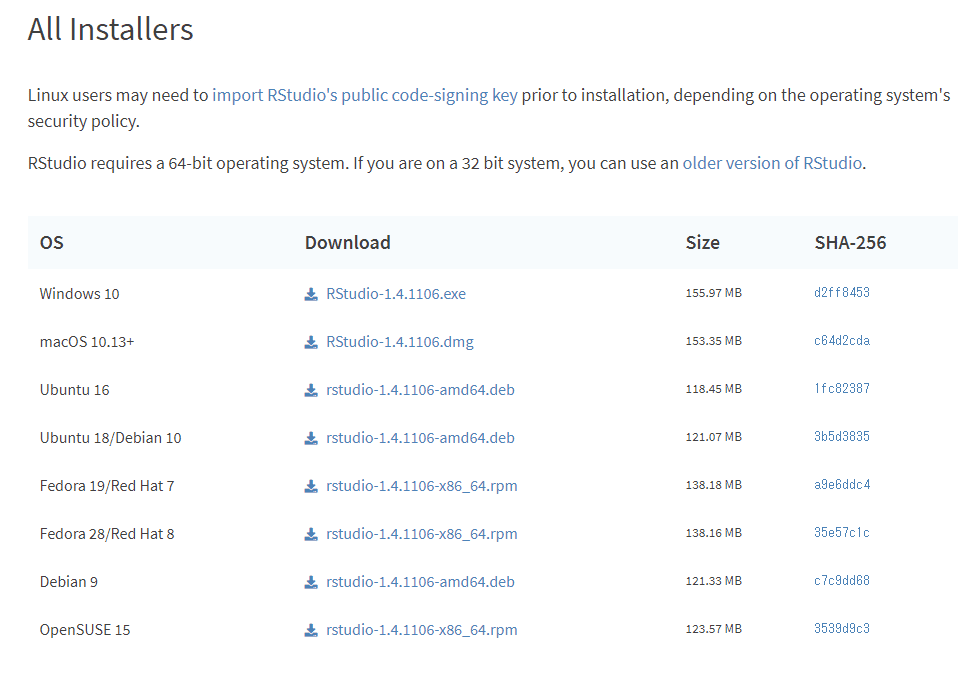
Task: Download the OpenSUSE 15 rpm file
Action: pyautogui.click(x=421, y=630)
